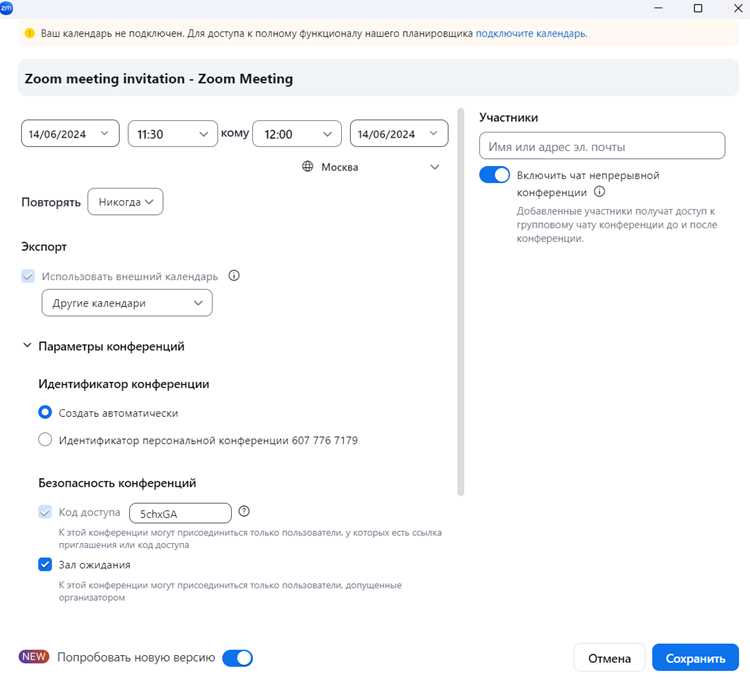Open the Москва time zone dropdown
This screenshot has width=750, height=688.
(371, 167)
